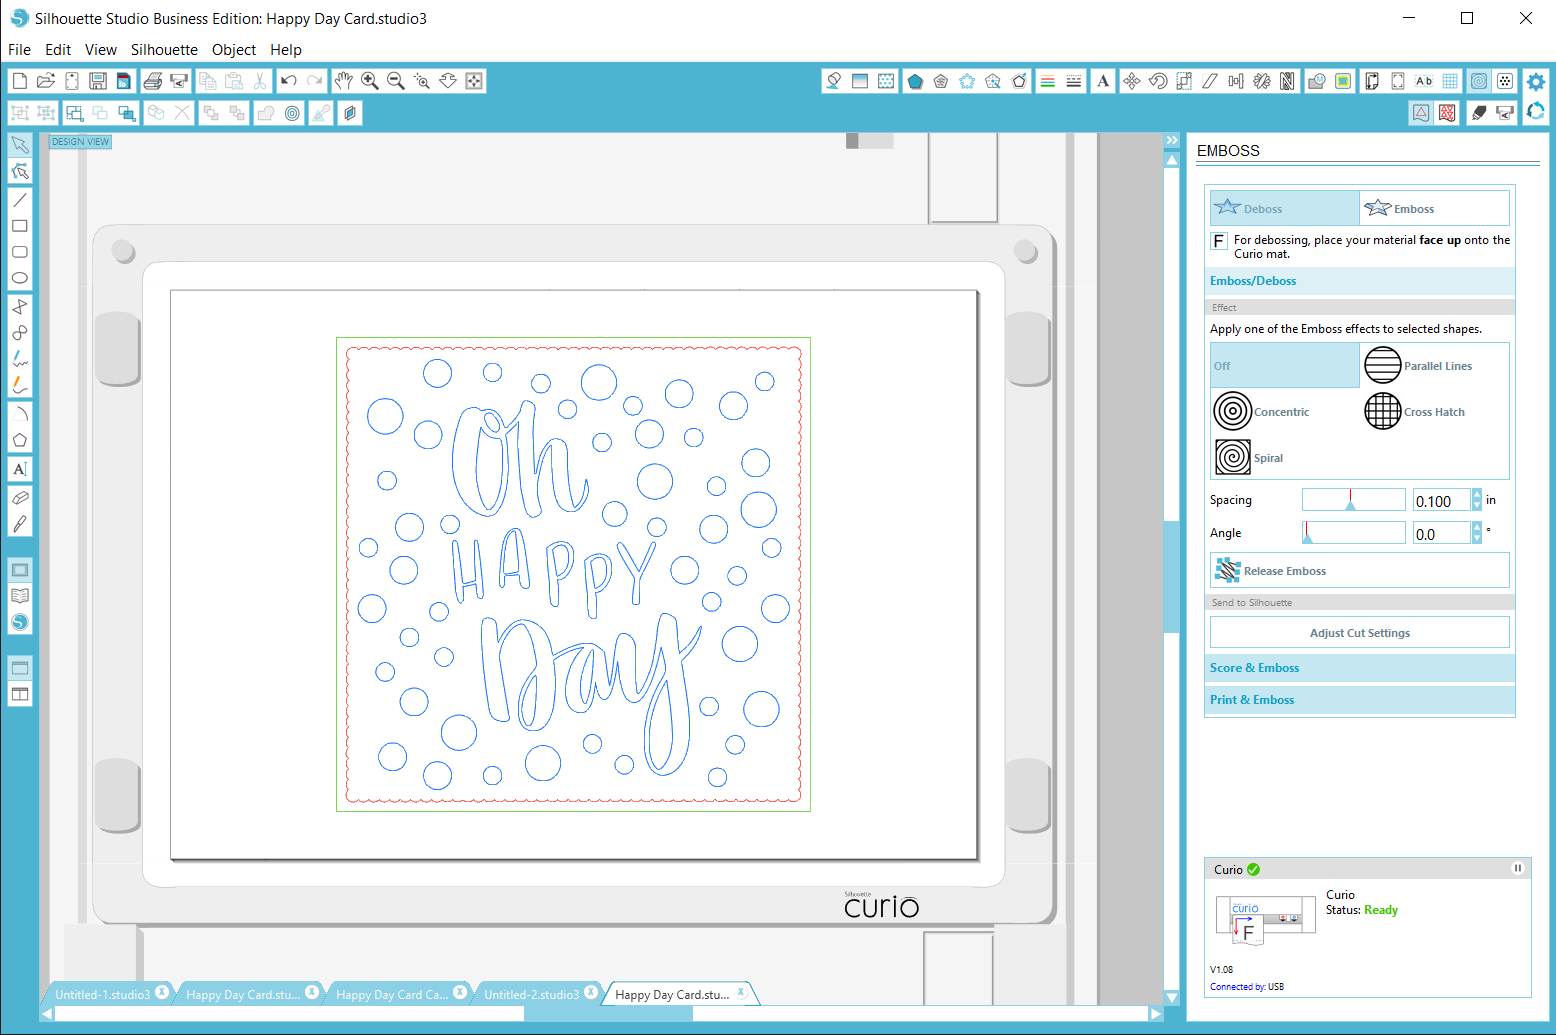
Task: Select the Emboss mode
Action: coord(1434,208)
